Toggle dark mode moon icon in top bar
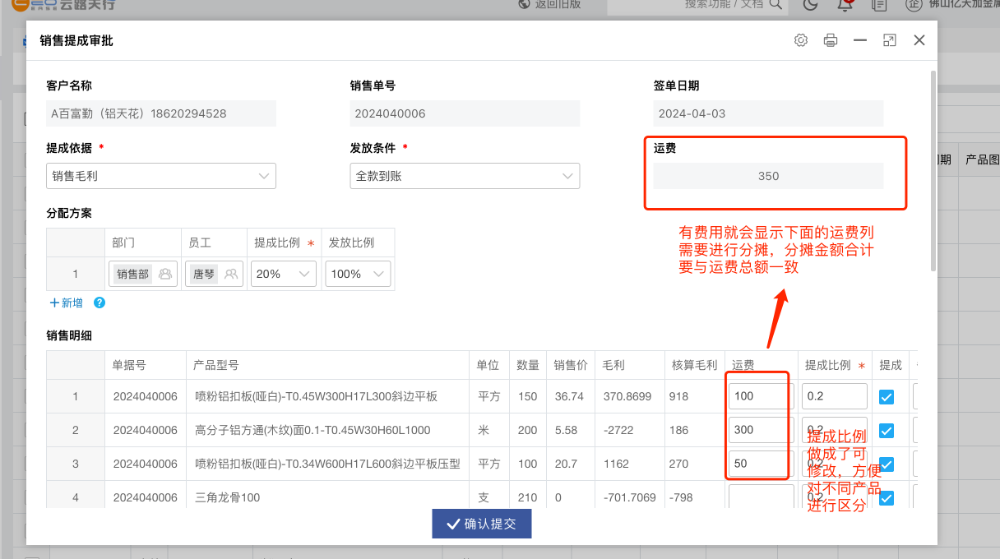The image size is (1000, 559). [811, 5]
